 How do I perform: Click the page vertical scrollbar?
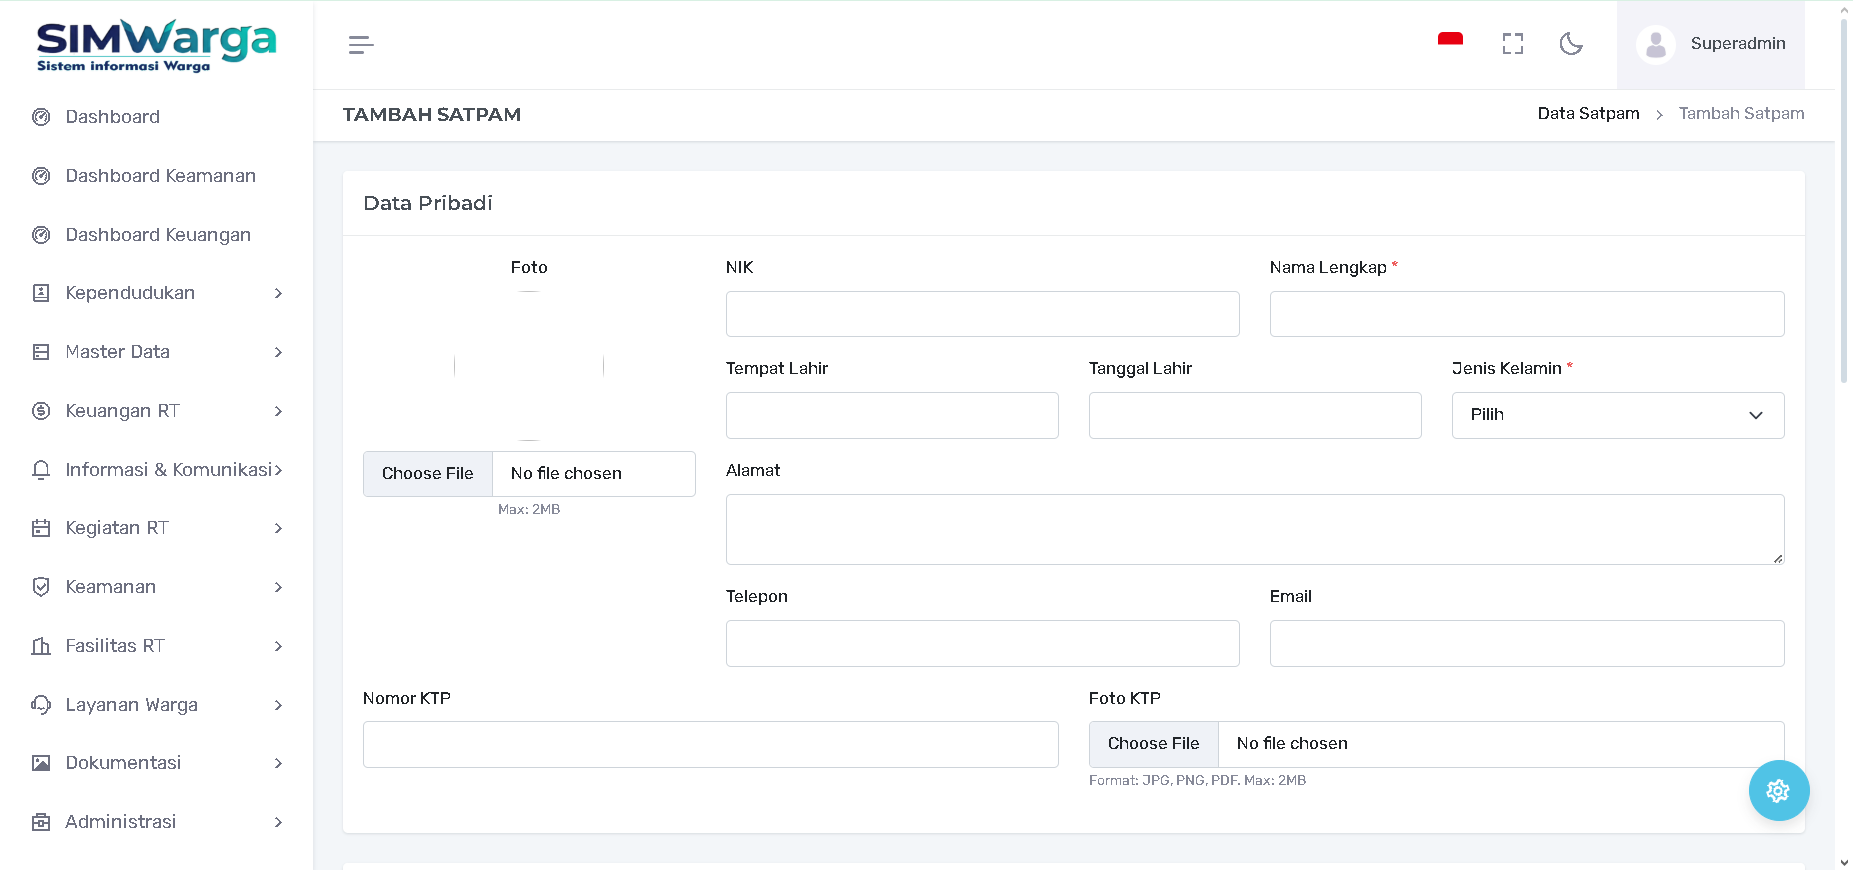(1844, 200)
